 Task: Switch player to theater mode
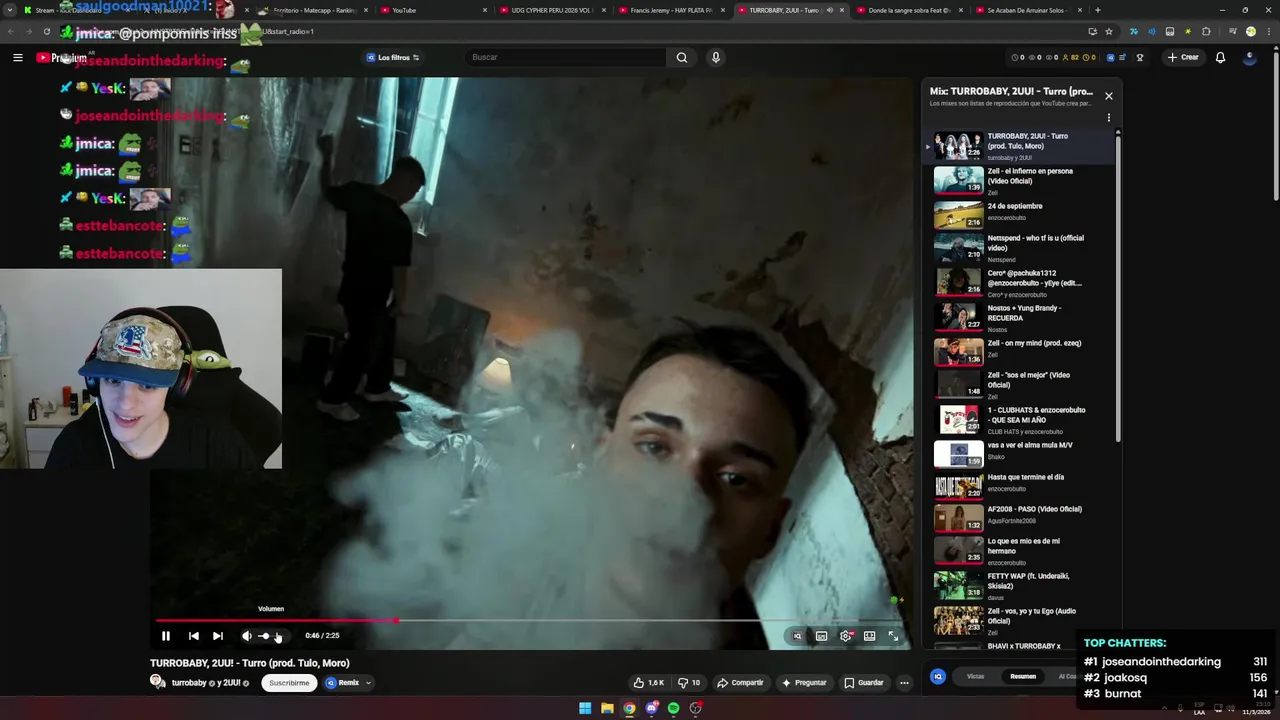(x=870, y=636)
